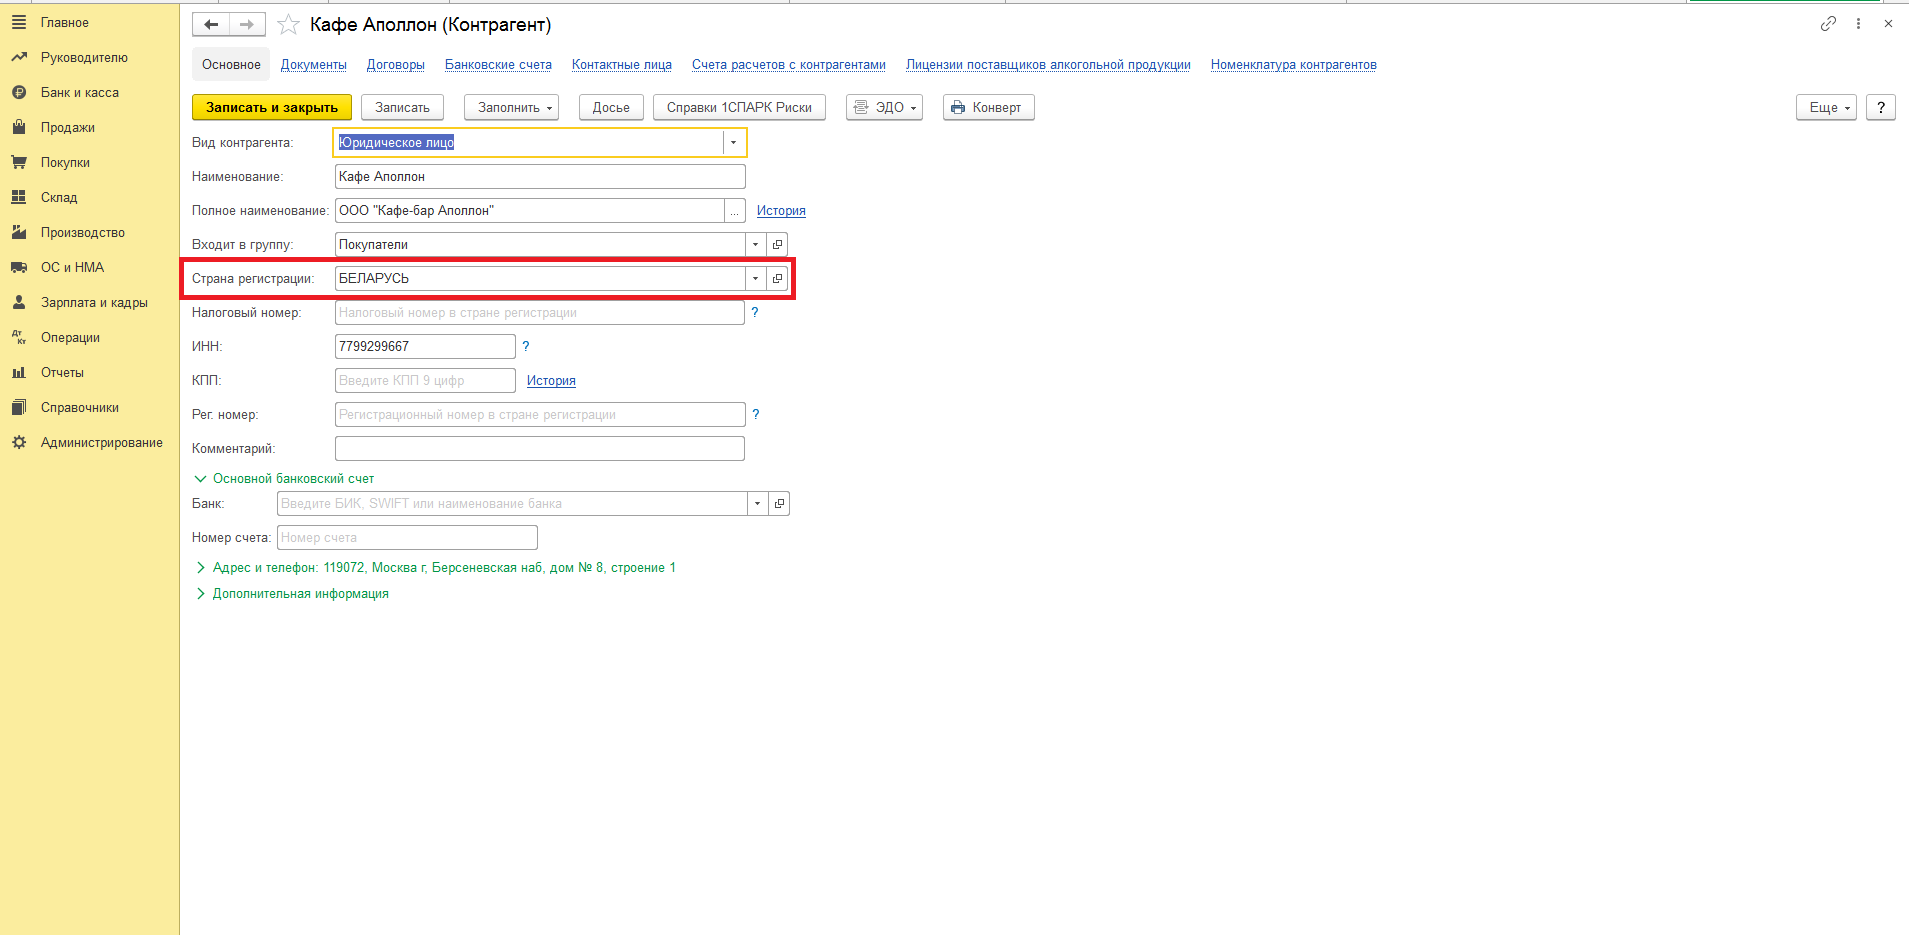Open История link beside КПП

(551, 380)
